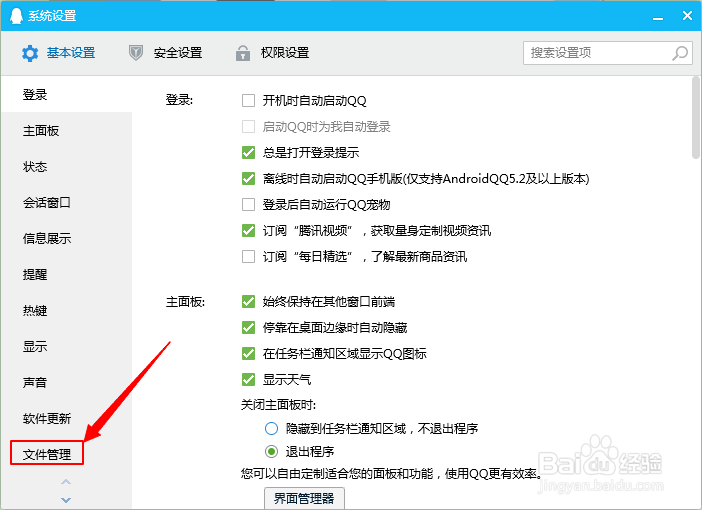Go to 热键 in the sidebar
The width and height of the screenshot is (702, 510).
point(66,310)
